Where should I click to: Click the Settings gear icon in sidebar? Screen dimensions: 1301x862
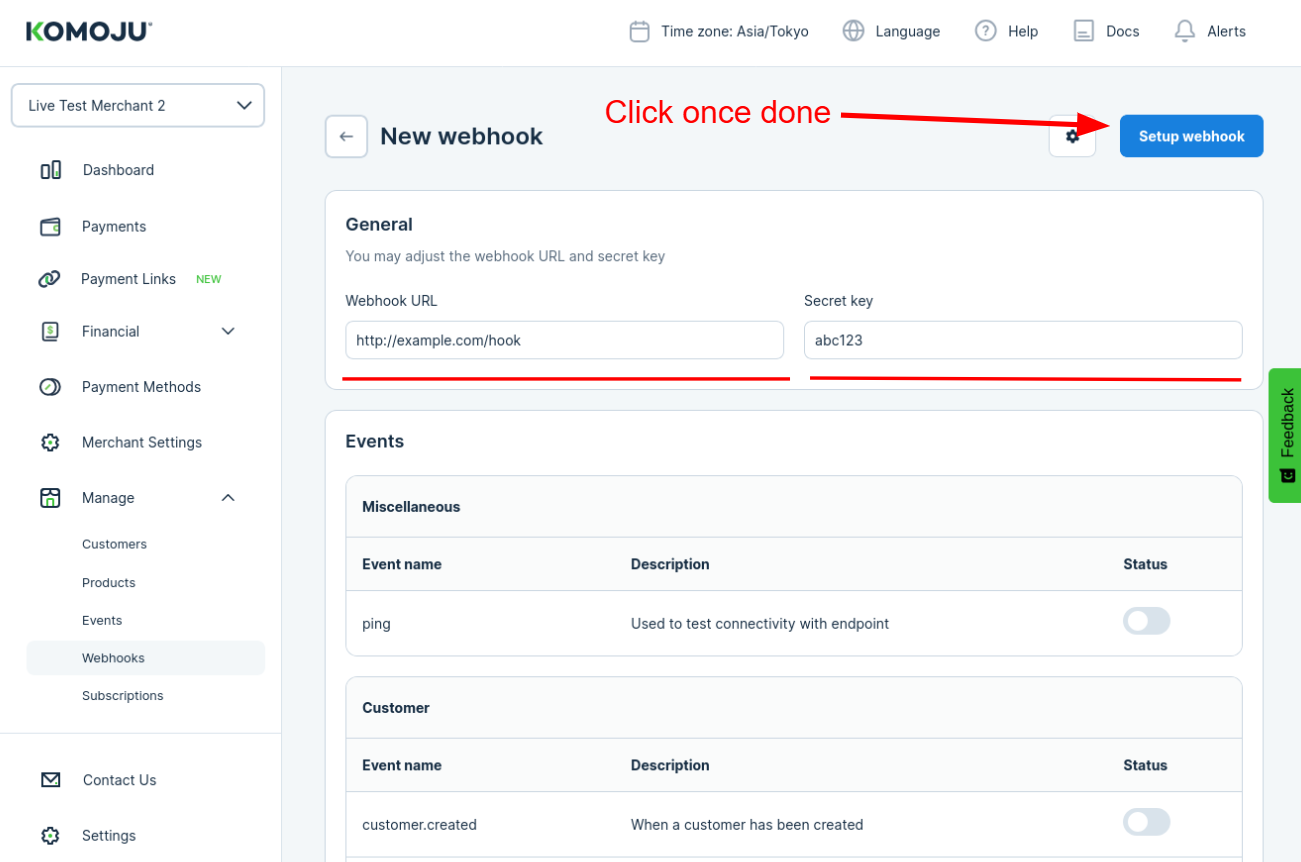click(x=50, y=835)
